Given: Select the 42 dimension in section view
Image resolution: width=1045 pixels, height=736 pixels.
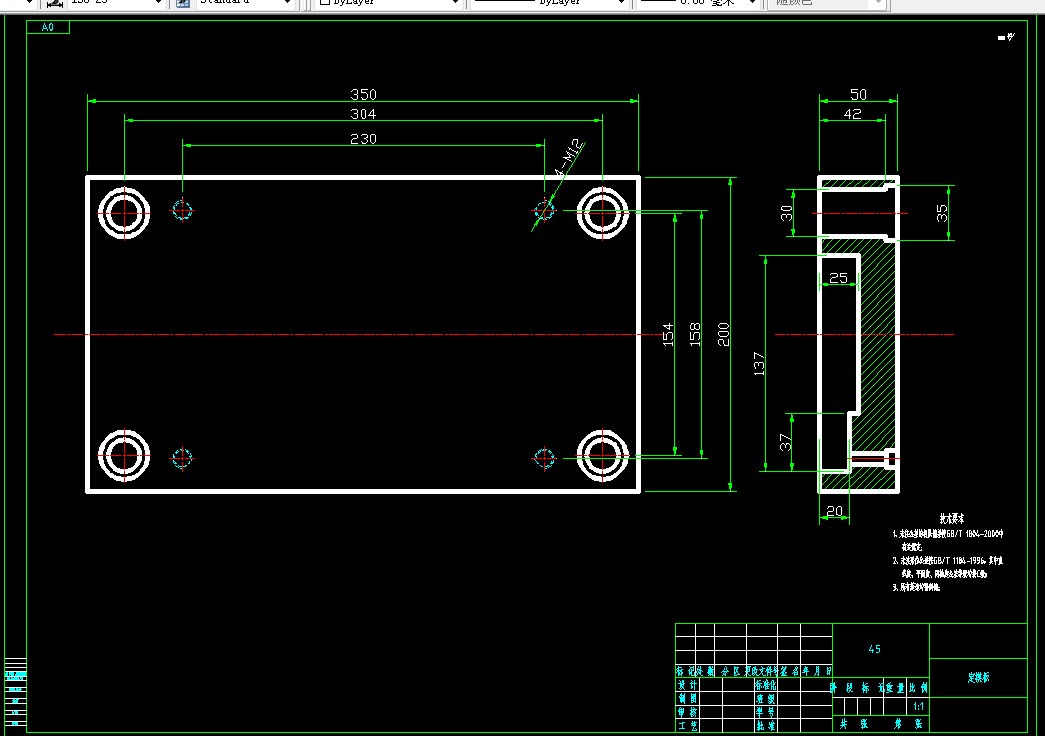Looking at the screenshot, I should click(x=852, y=114).
